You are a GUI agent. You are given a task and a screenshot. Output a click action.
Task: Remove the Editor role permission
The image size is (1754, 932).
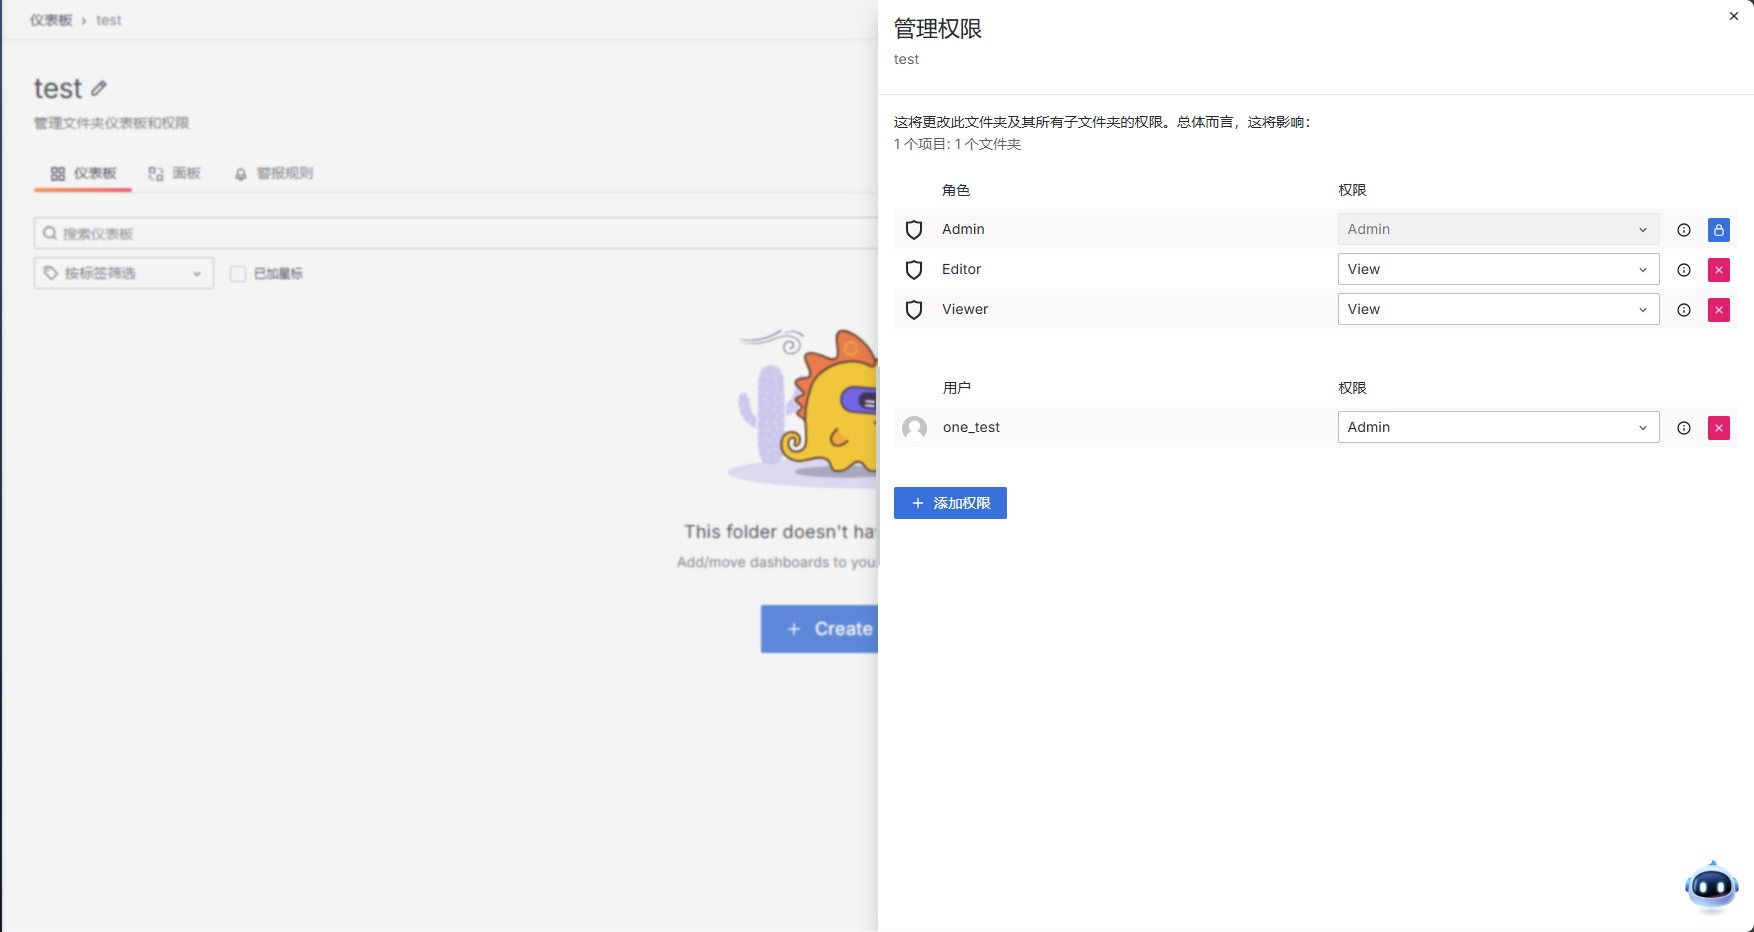pos(1718,270)
